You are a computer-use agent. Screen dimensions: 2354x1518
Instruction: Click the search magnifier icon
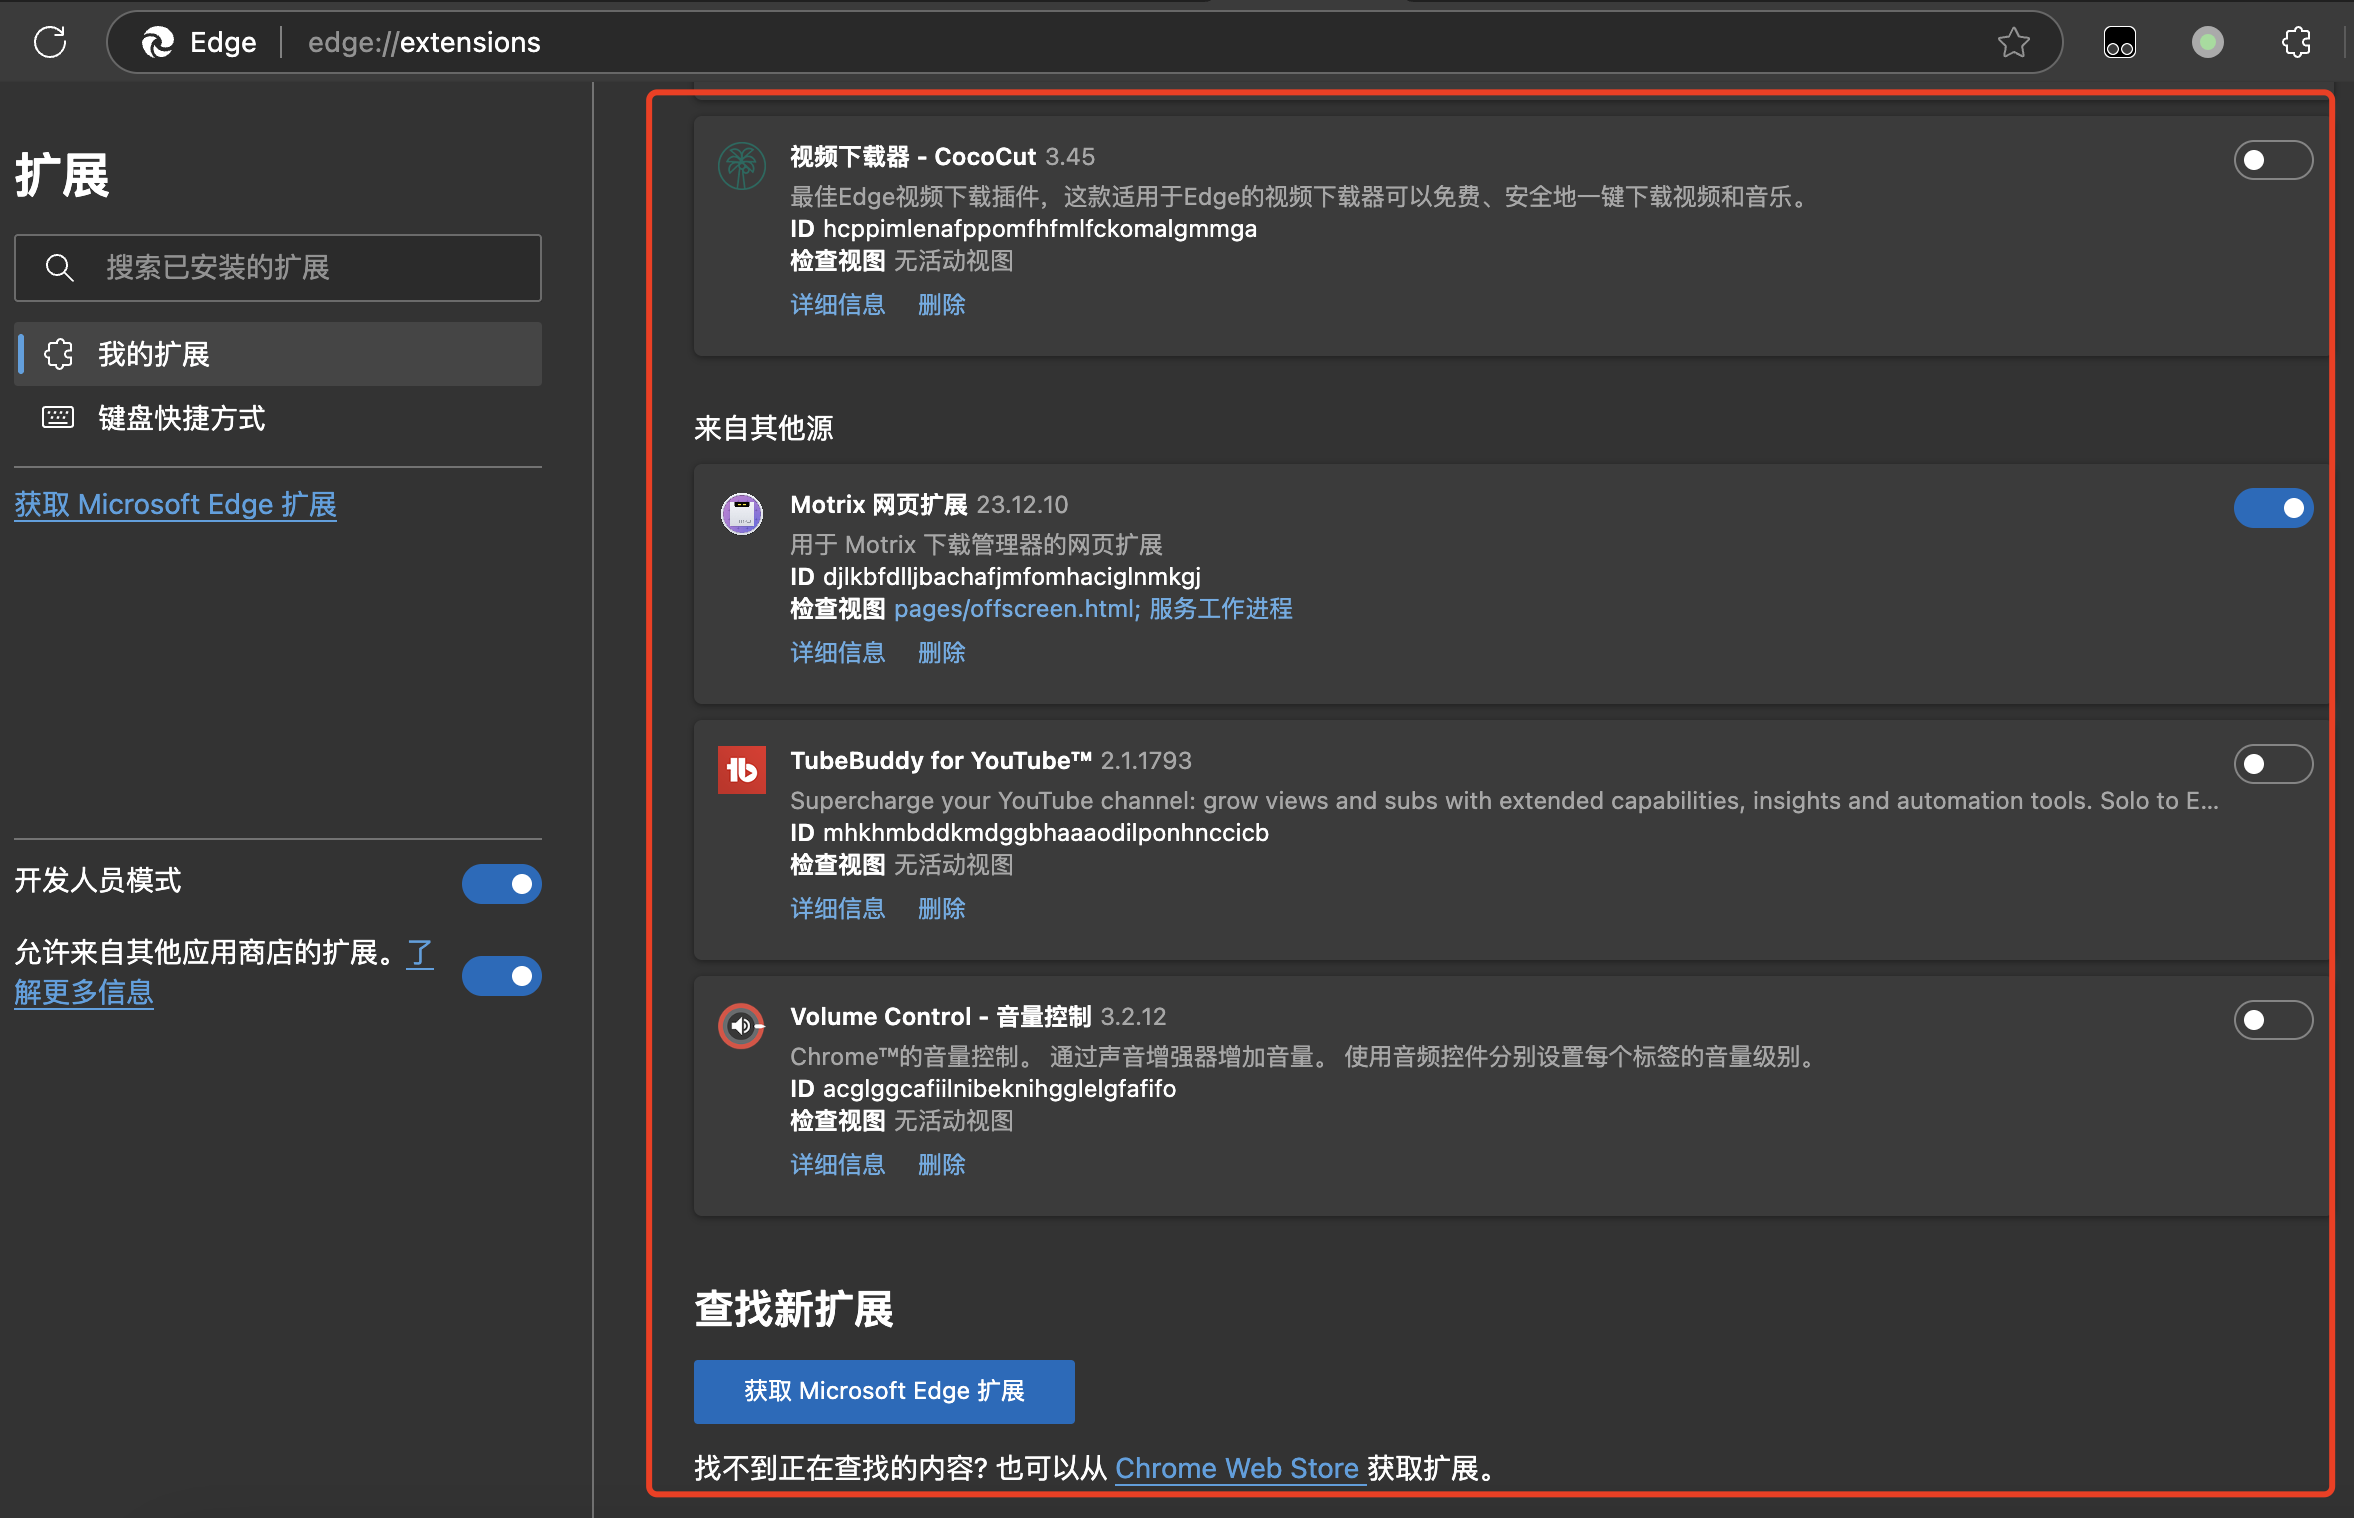click(60, 268)
